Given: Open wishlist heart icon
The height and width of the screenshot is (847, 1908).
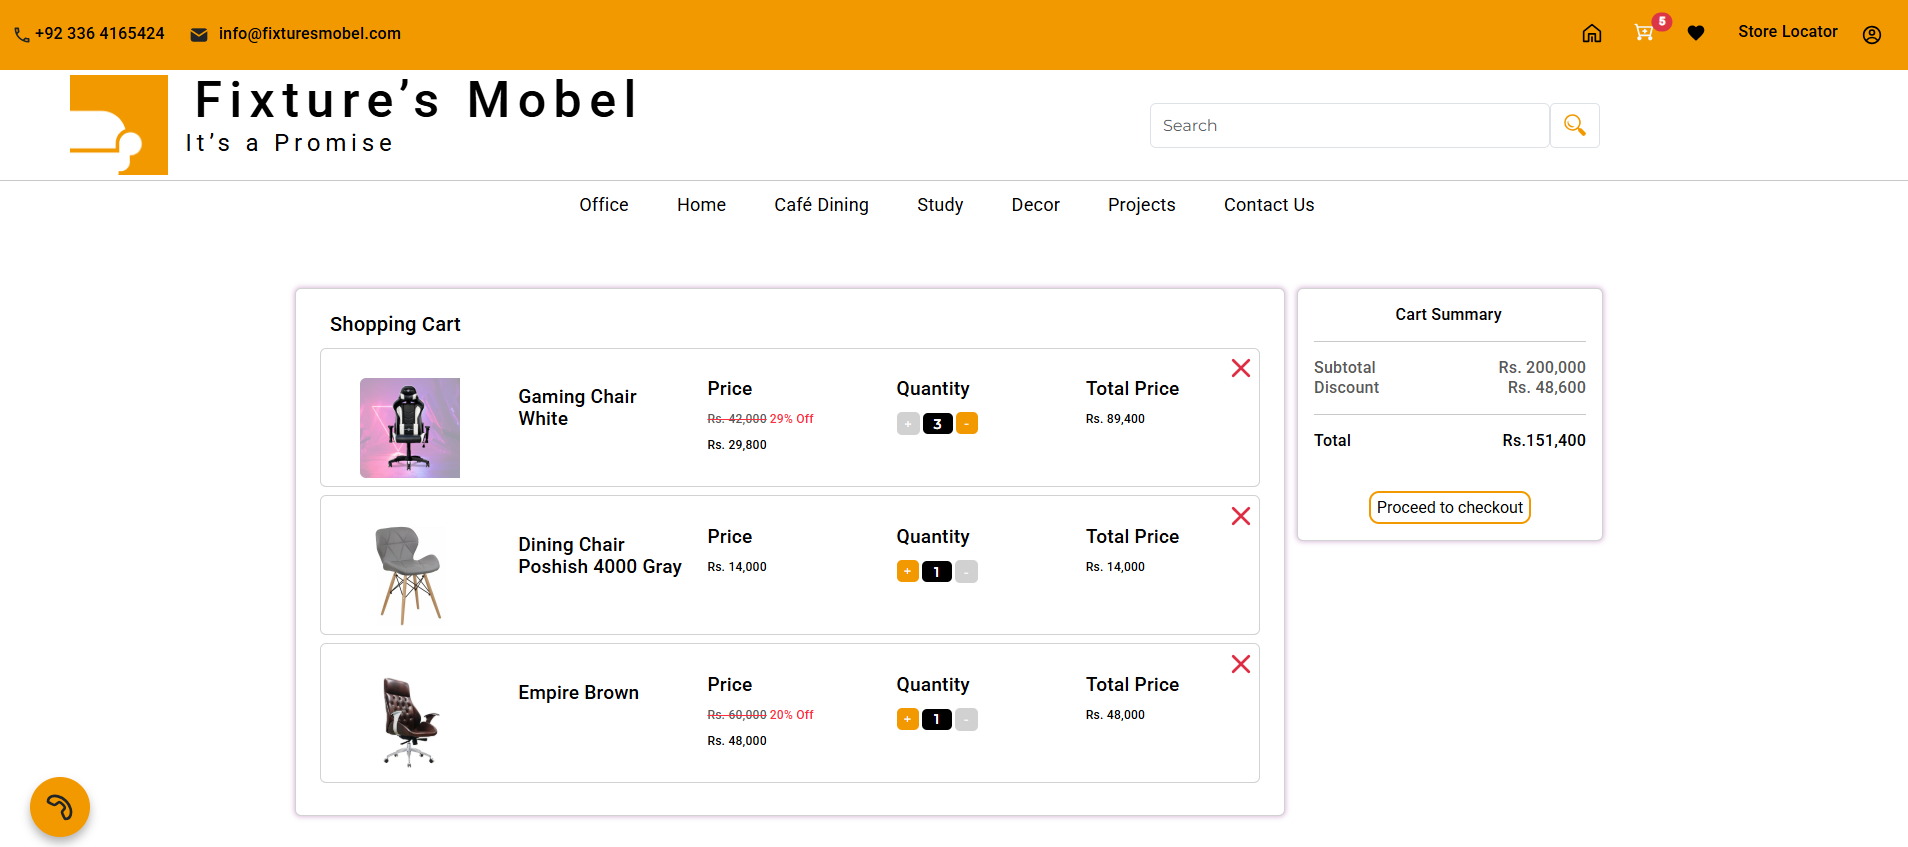Looking at the screenshot, I should pyautogui.click(x=1696, y=33).
